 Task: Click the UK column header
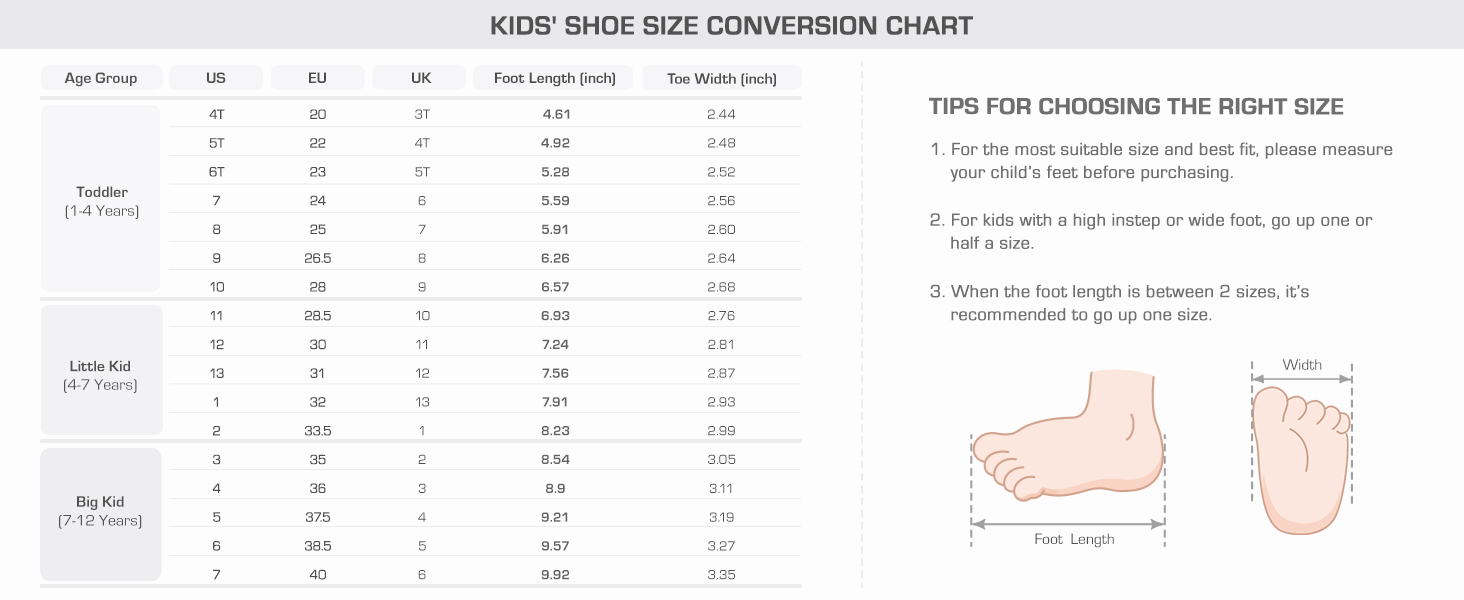click(421, 78)
